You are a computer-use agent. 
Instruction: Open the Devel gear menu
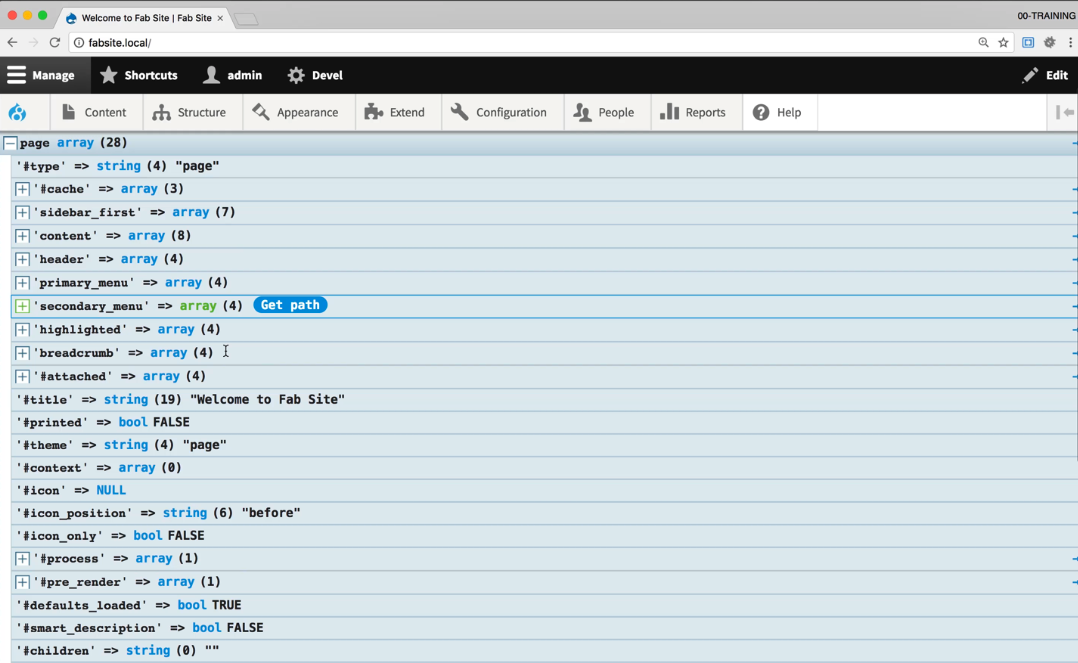coord(316,75)
